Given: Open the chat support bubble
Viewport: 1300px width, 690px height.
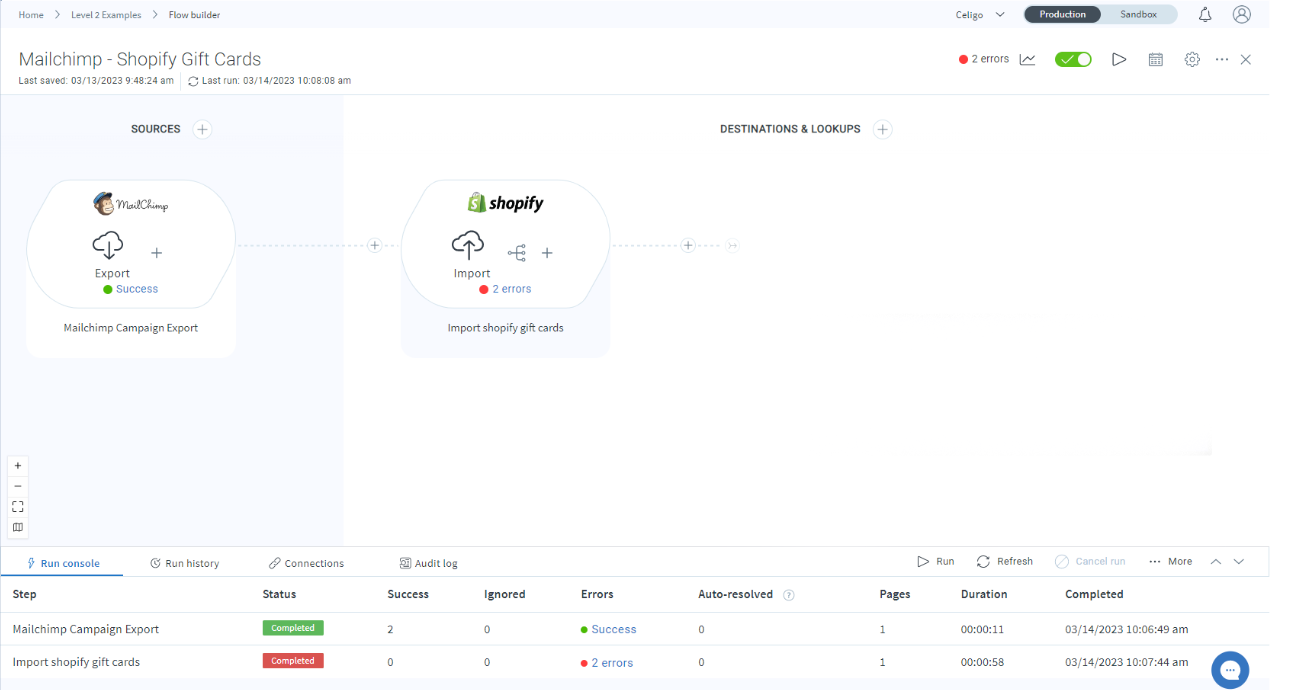Looking at the screenshot, I should (x=1229, y=669).
